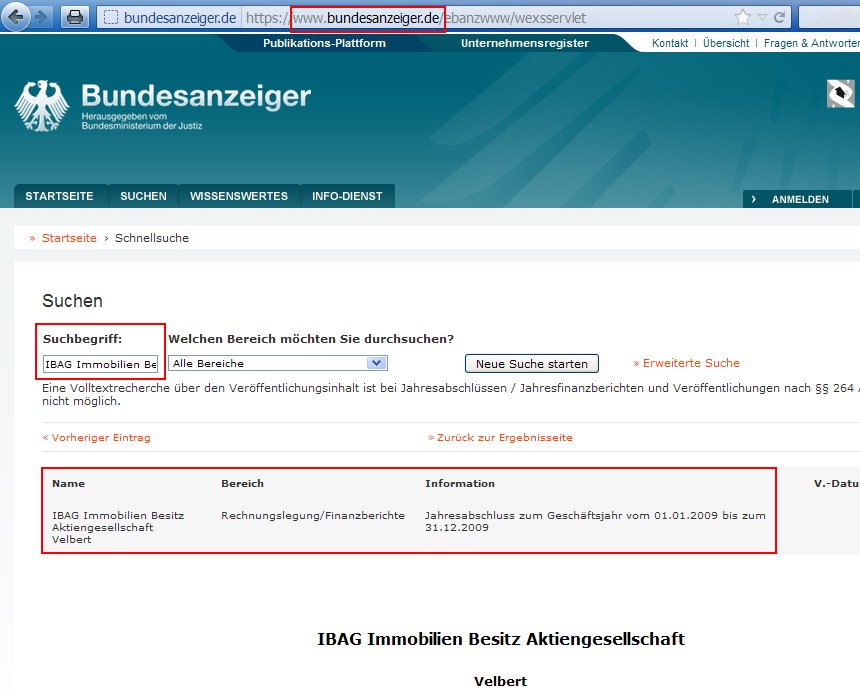Expand the Alle Bereiche dropdown
The height and width of the screenshot is (695, 860).
click(278, 363)
